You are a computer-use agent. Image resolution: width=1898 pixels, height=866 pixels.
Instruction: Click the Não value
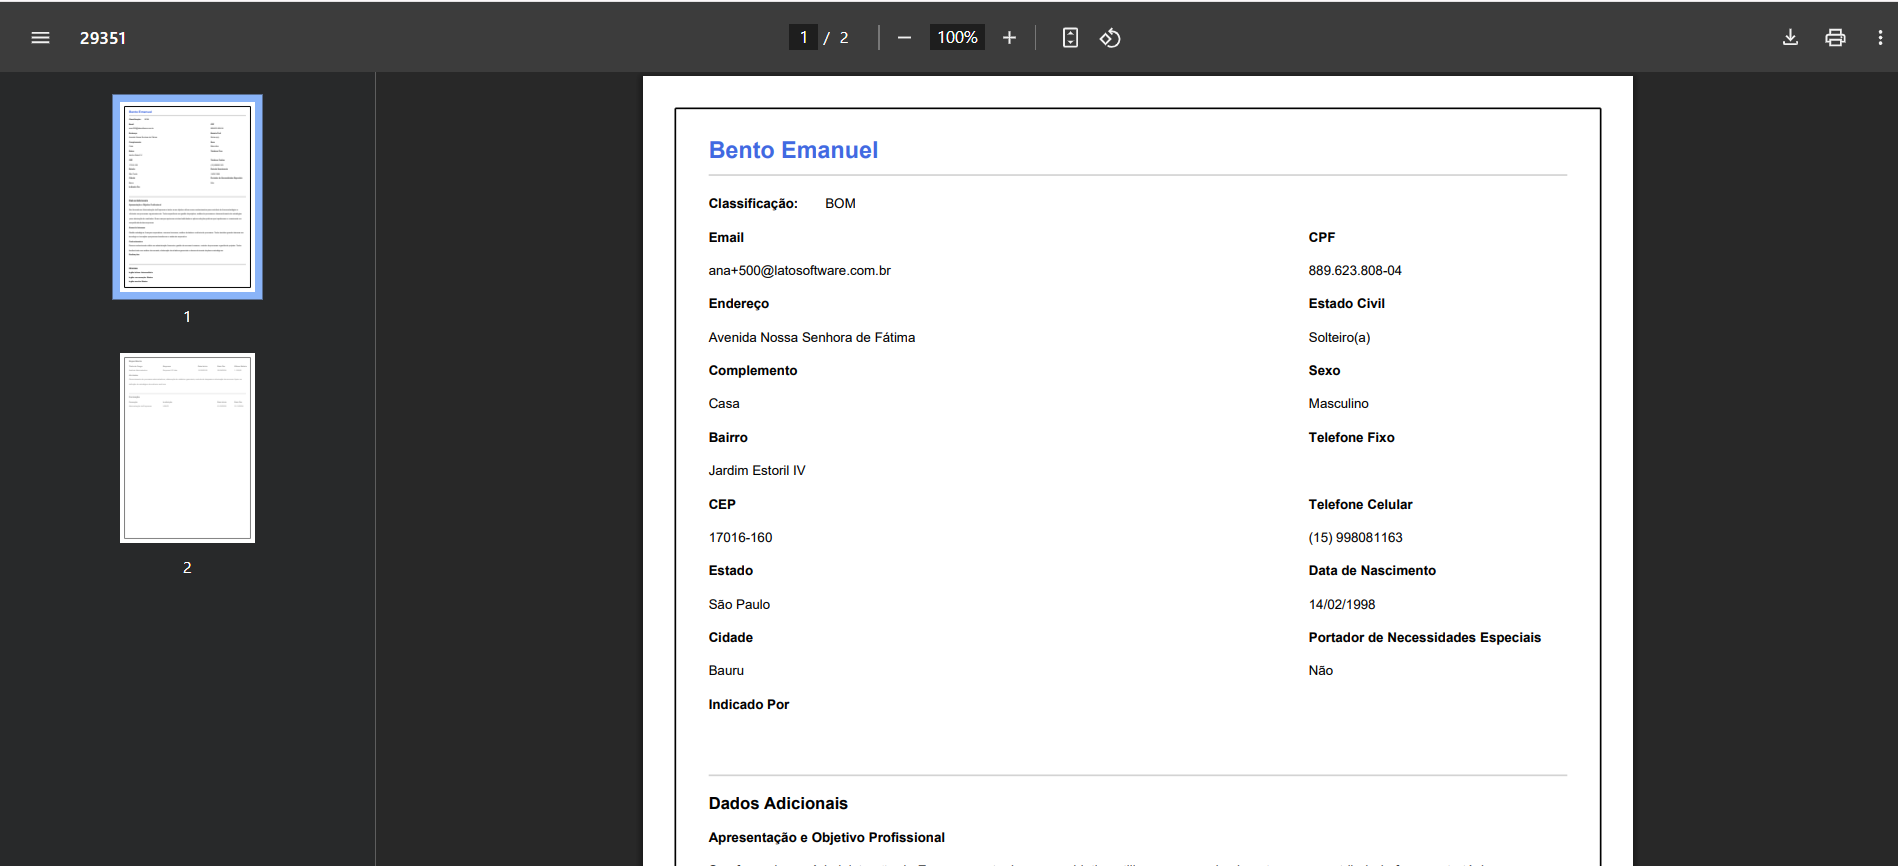click(1320, 670)
